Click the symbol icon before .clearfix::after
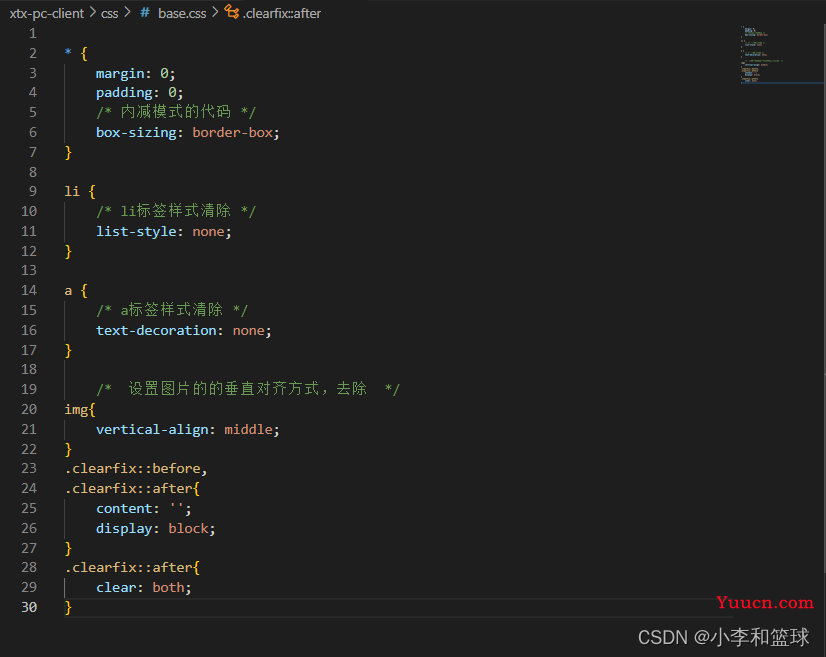Image resolution: width=826 pixels, height=657 pixels. (231, 12)
